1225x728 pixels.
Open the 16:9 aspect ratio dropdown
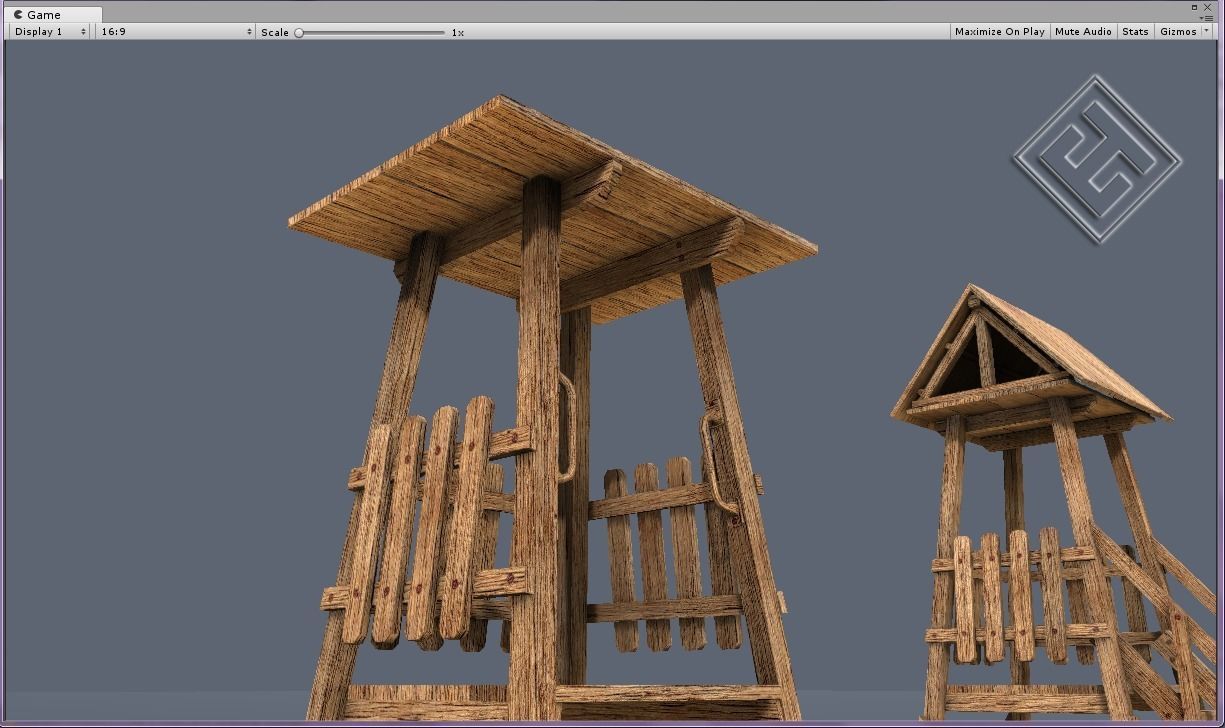coord(176,32)
